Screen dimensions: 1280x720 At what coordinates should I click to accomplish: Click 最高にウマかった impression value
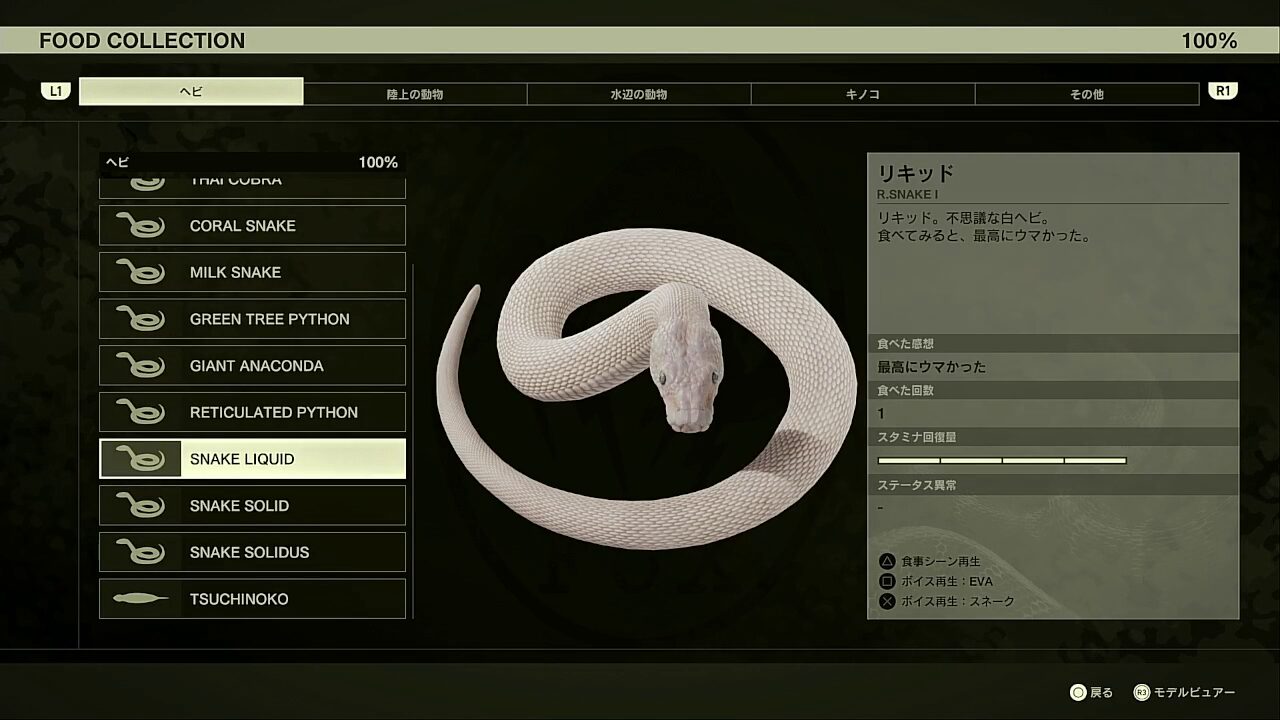coord(932,367)
